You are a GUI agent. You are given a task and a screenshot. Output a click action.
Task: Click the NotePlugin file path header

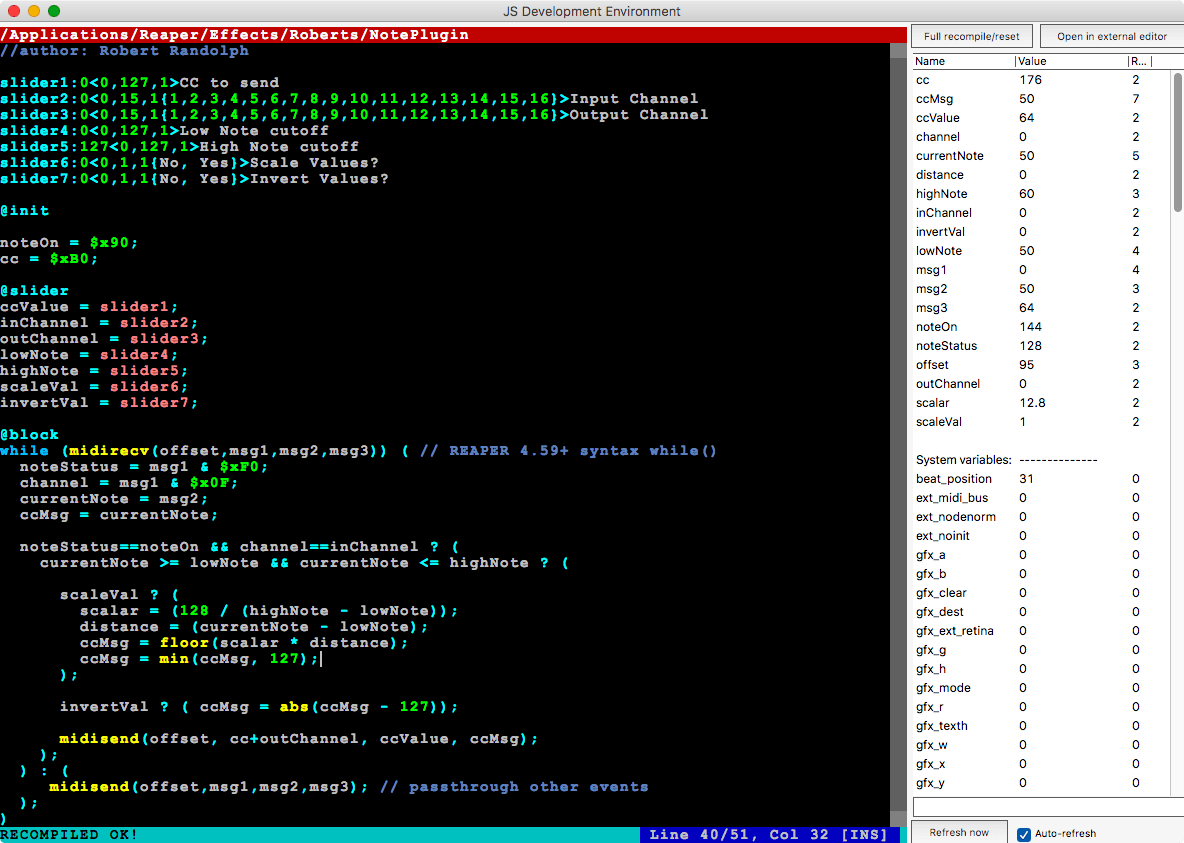pos(235,35)
